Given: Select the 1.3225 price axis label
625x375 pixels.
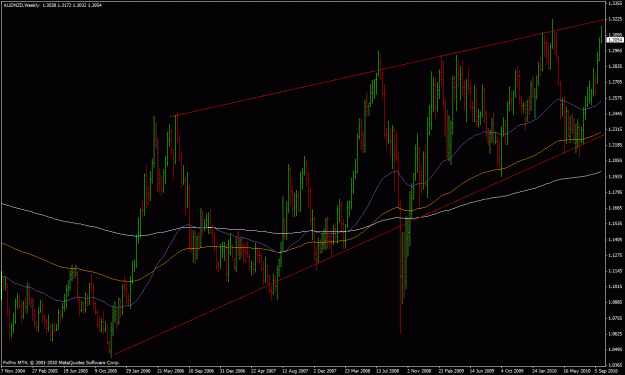Looking at the screenshot, I should (x=615, y=19).
